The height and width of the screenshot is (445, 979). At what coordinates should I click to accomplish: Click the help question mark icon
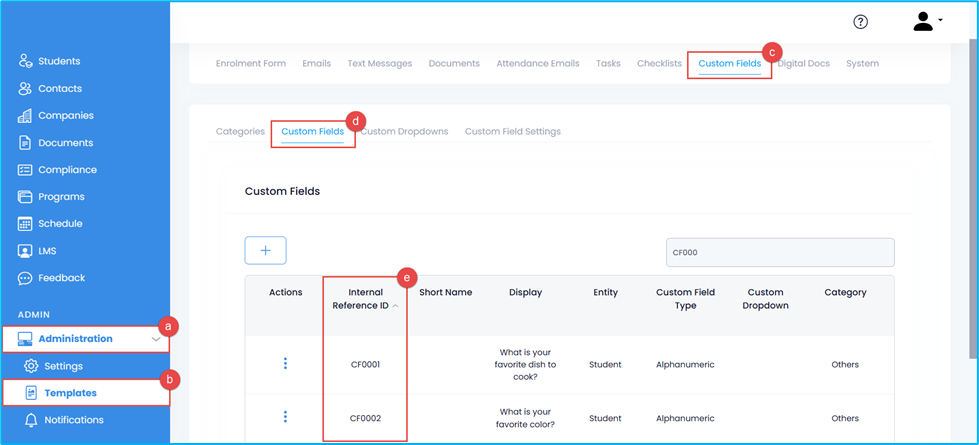coord(860,22)
